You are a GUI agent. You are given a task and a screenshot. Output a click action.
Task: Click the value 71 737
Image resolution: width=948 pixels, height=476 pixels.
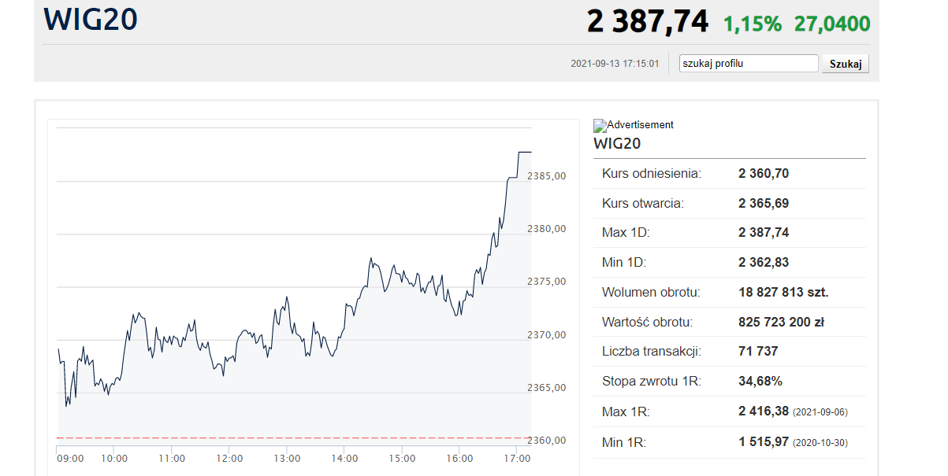click(758, 351)
